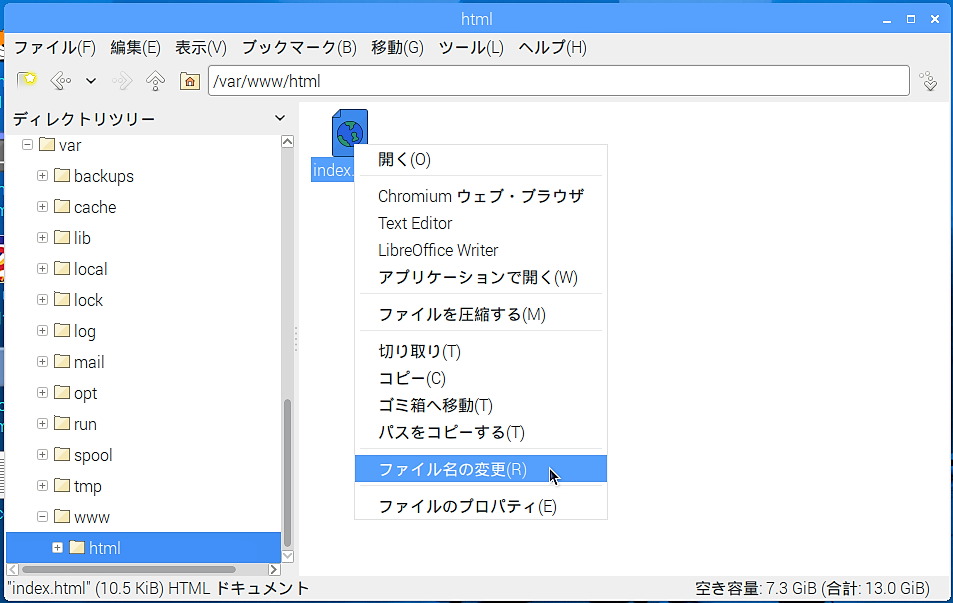Open the 表示(V) menu

[201, 47]
